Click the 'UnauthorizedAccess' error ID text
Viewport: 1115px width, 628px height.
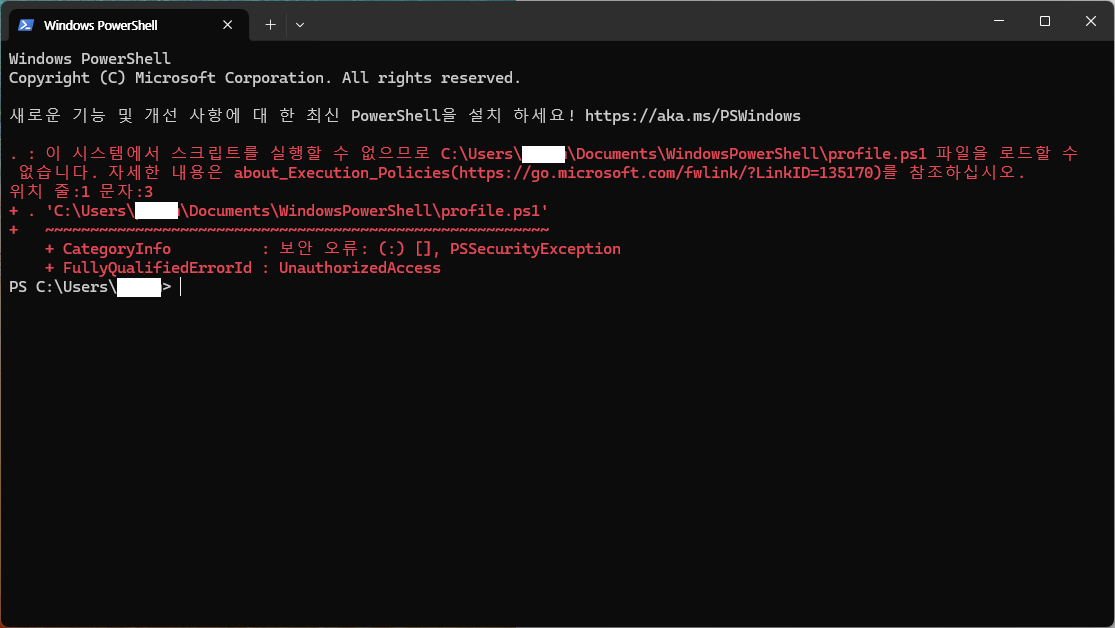click(360, 268)
